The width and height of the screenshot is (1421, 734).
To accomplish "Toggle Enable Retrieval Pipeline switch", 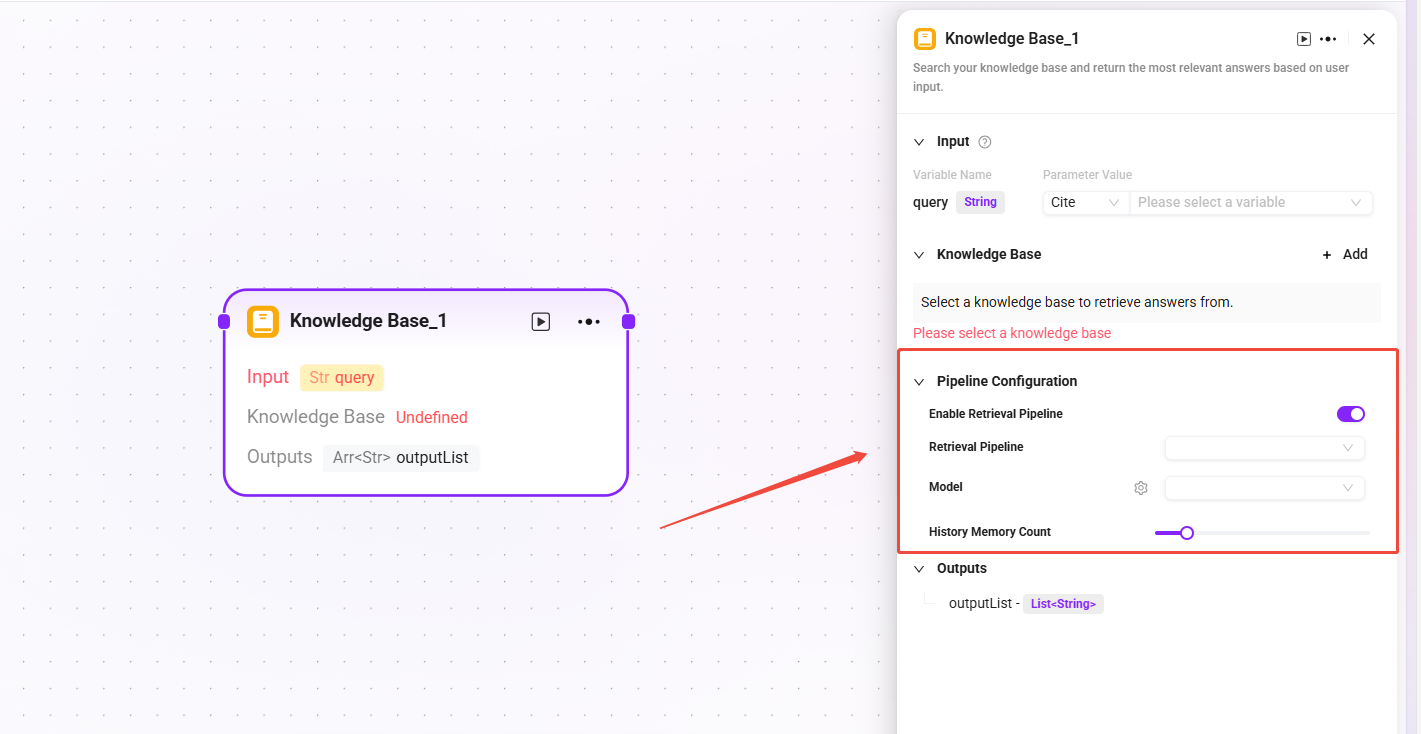I will click(1351, 414).
